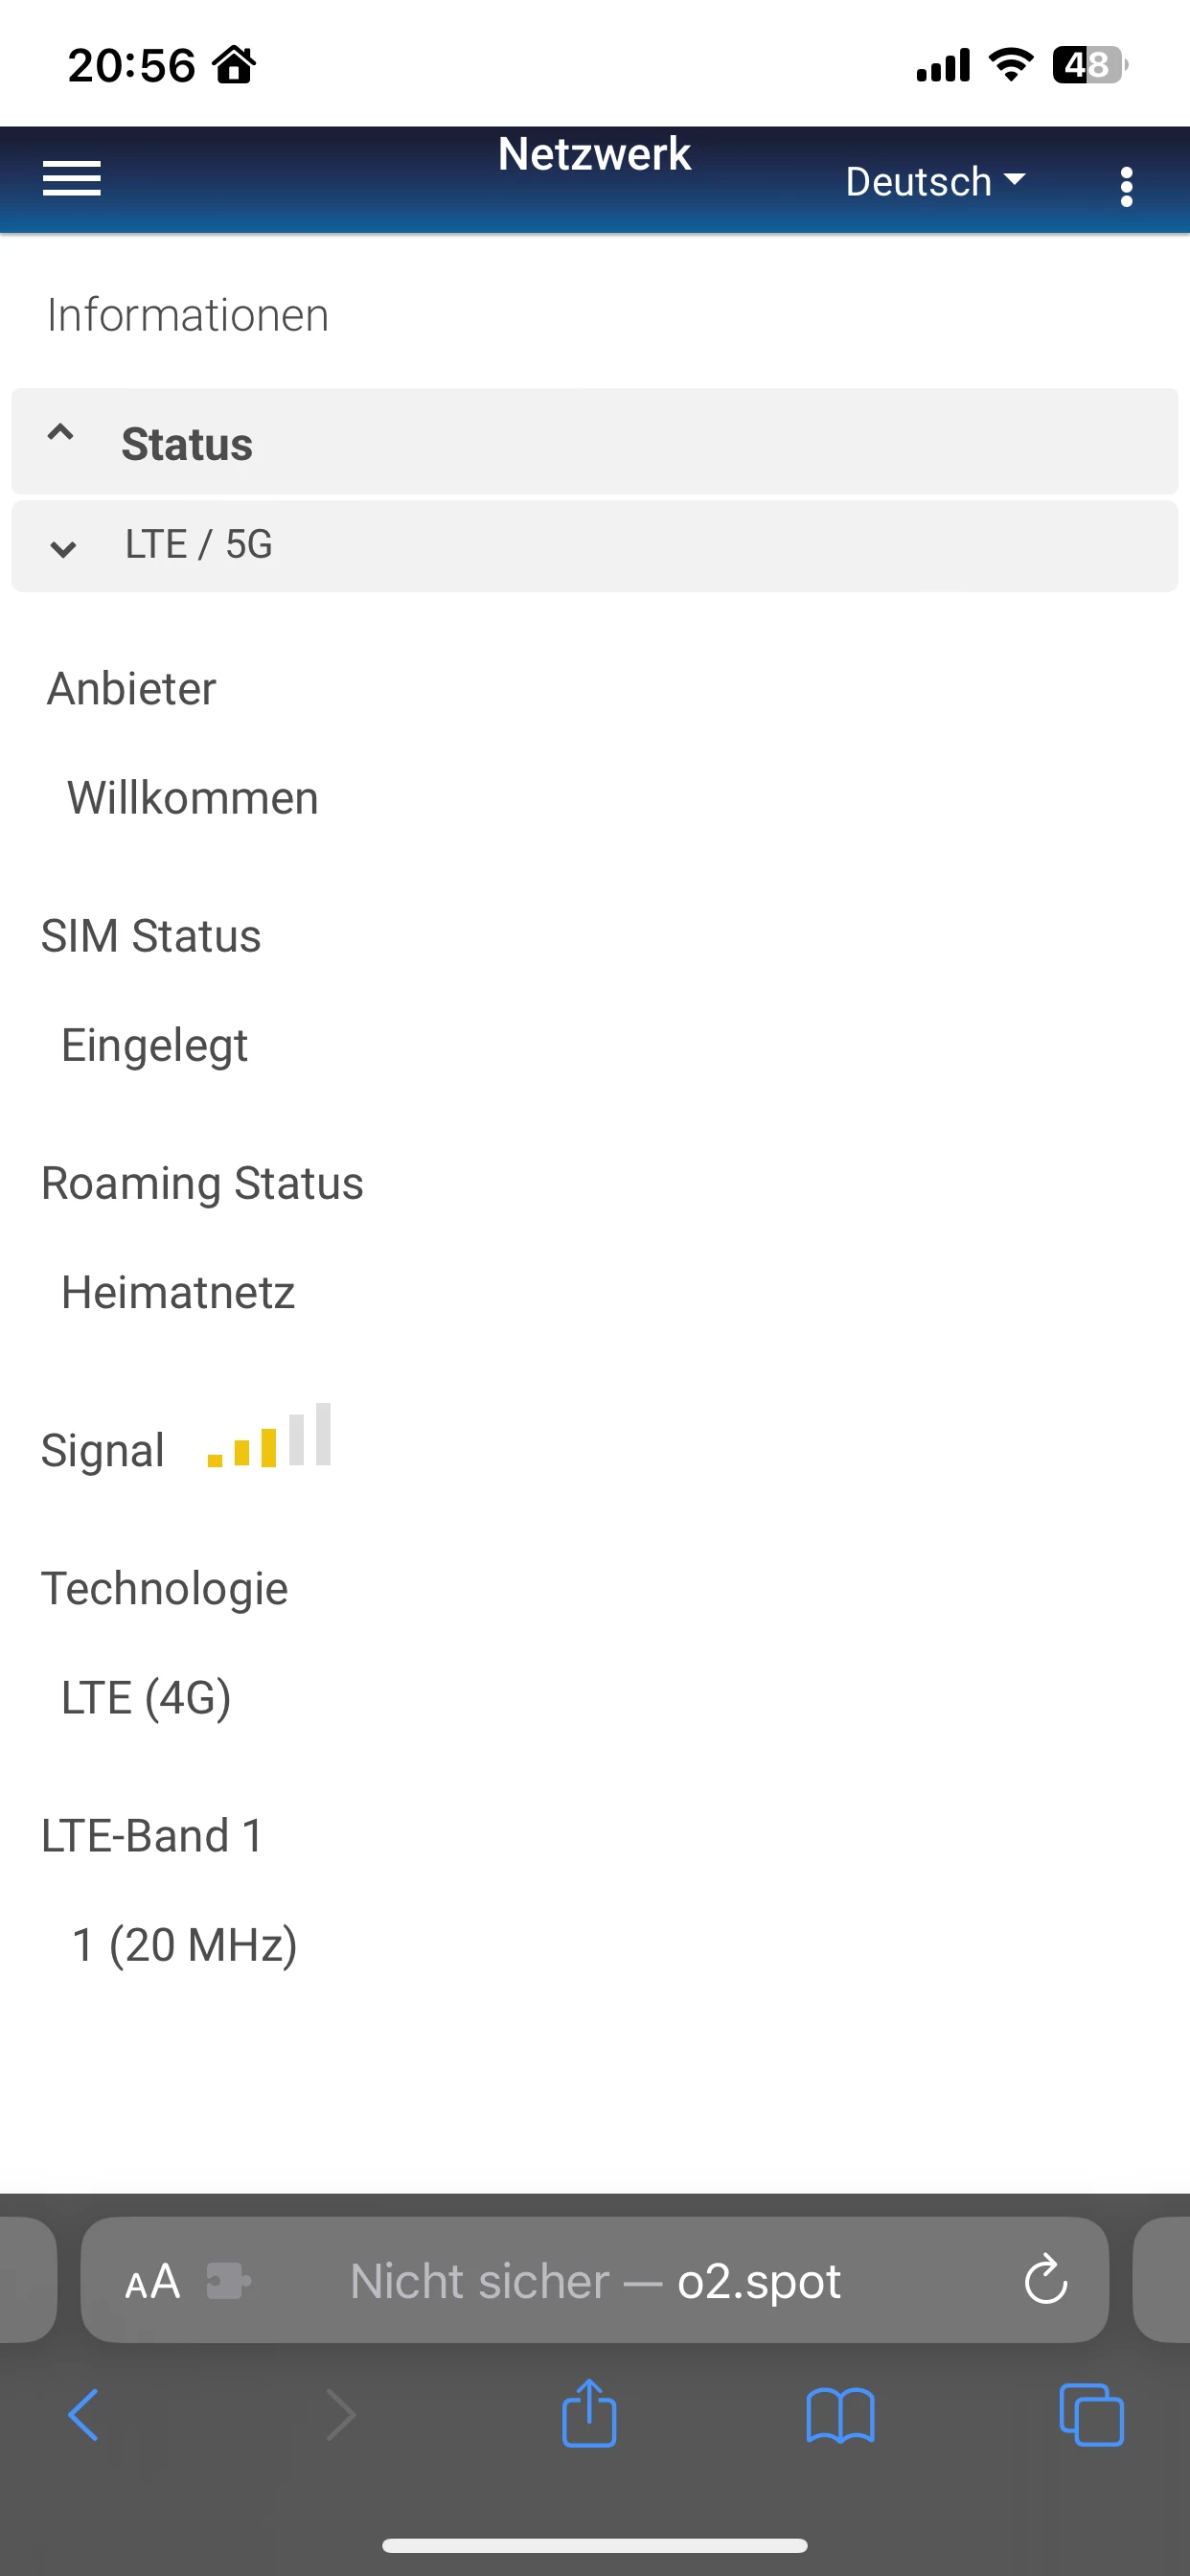Tap the Heimatnetz roaming value
The image size is (1190, 2576).
click(x=178, y=1292)
